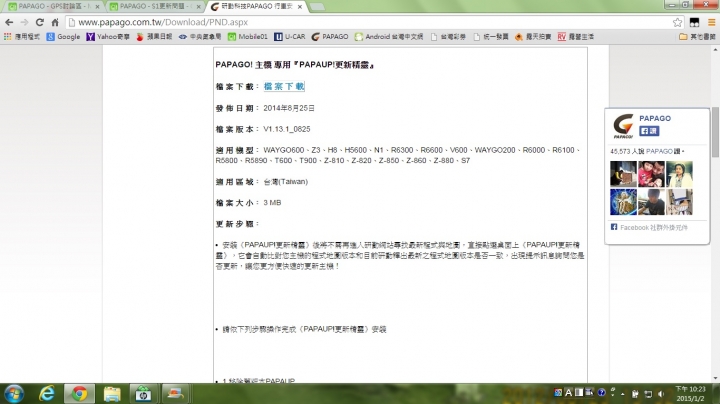
Task: Click the input method 'A' tray icon
Action: 568,393
